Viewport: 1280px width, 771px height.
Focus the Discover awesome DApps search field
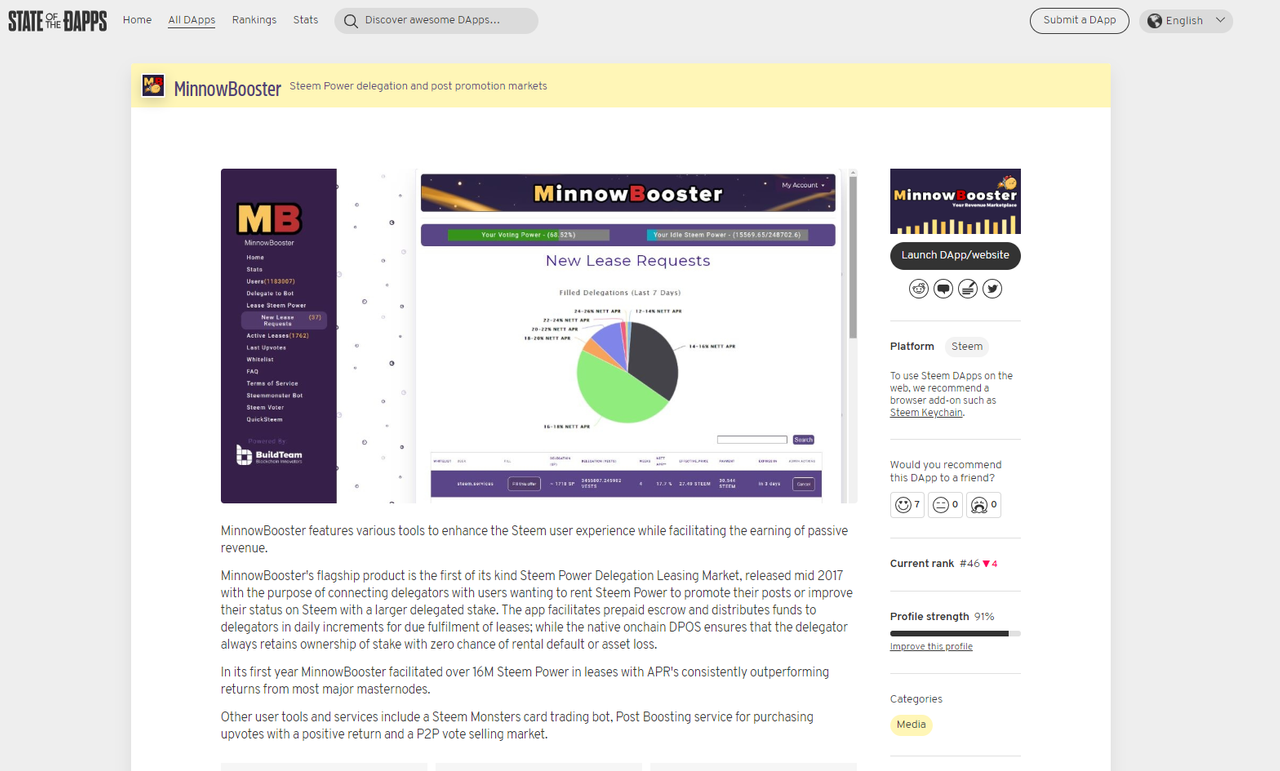[x=436, y=21]
